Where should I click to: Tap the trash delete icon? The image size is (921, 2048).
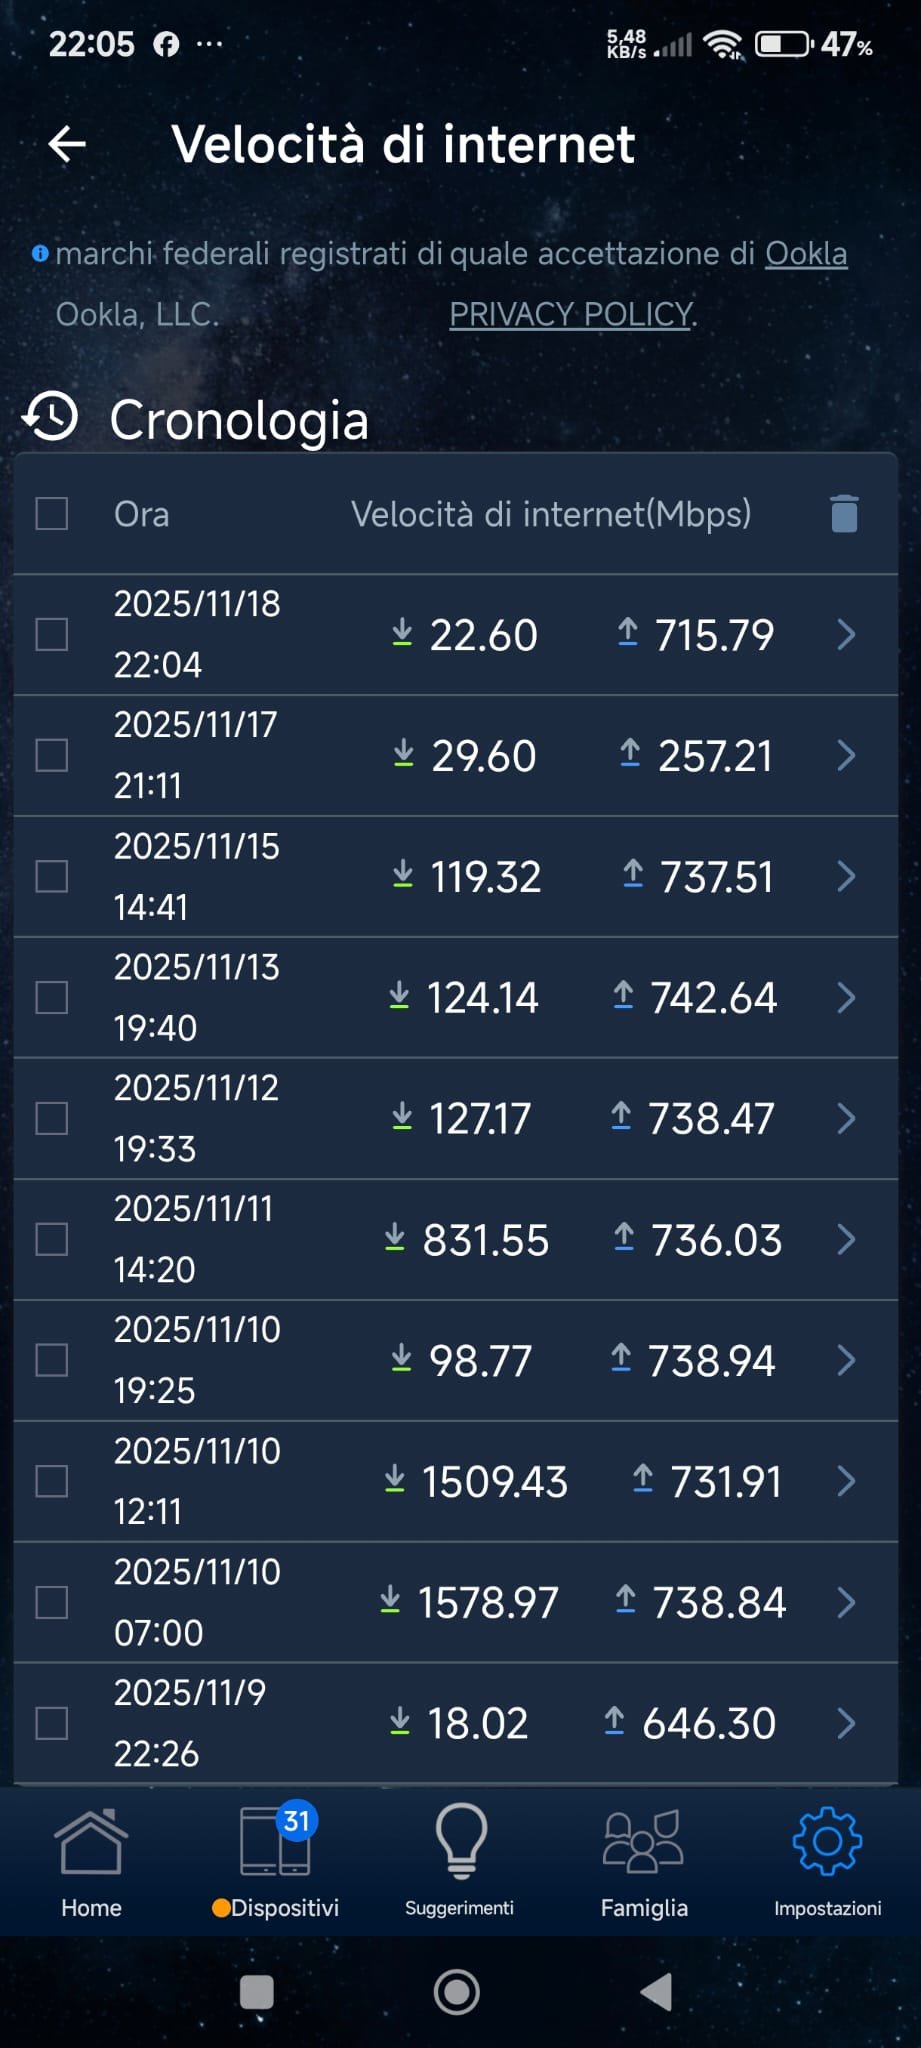[x=844, y=514]
